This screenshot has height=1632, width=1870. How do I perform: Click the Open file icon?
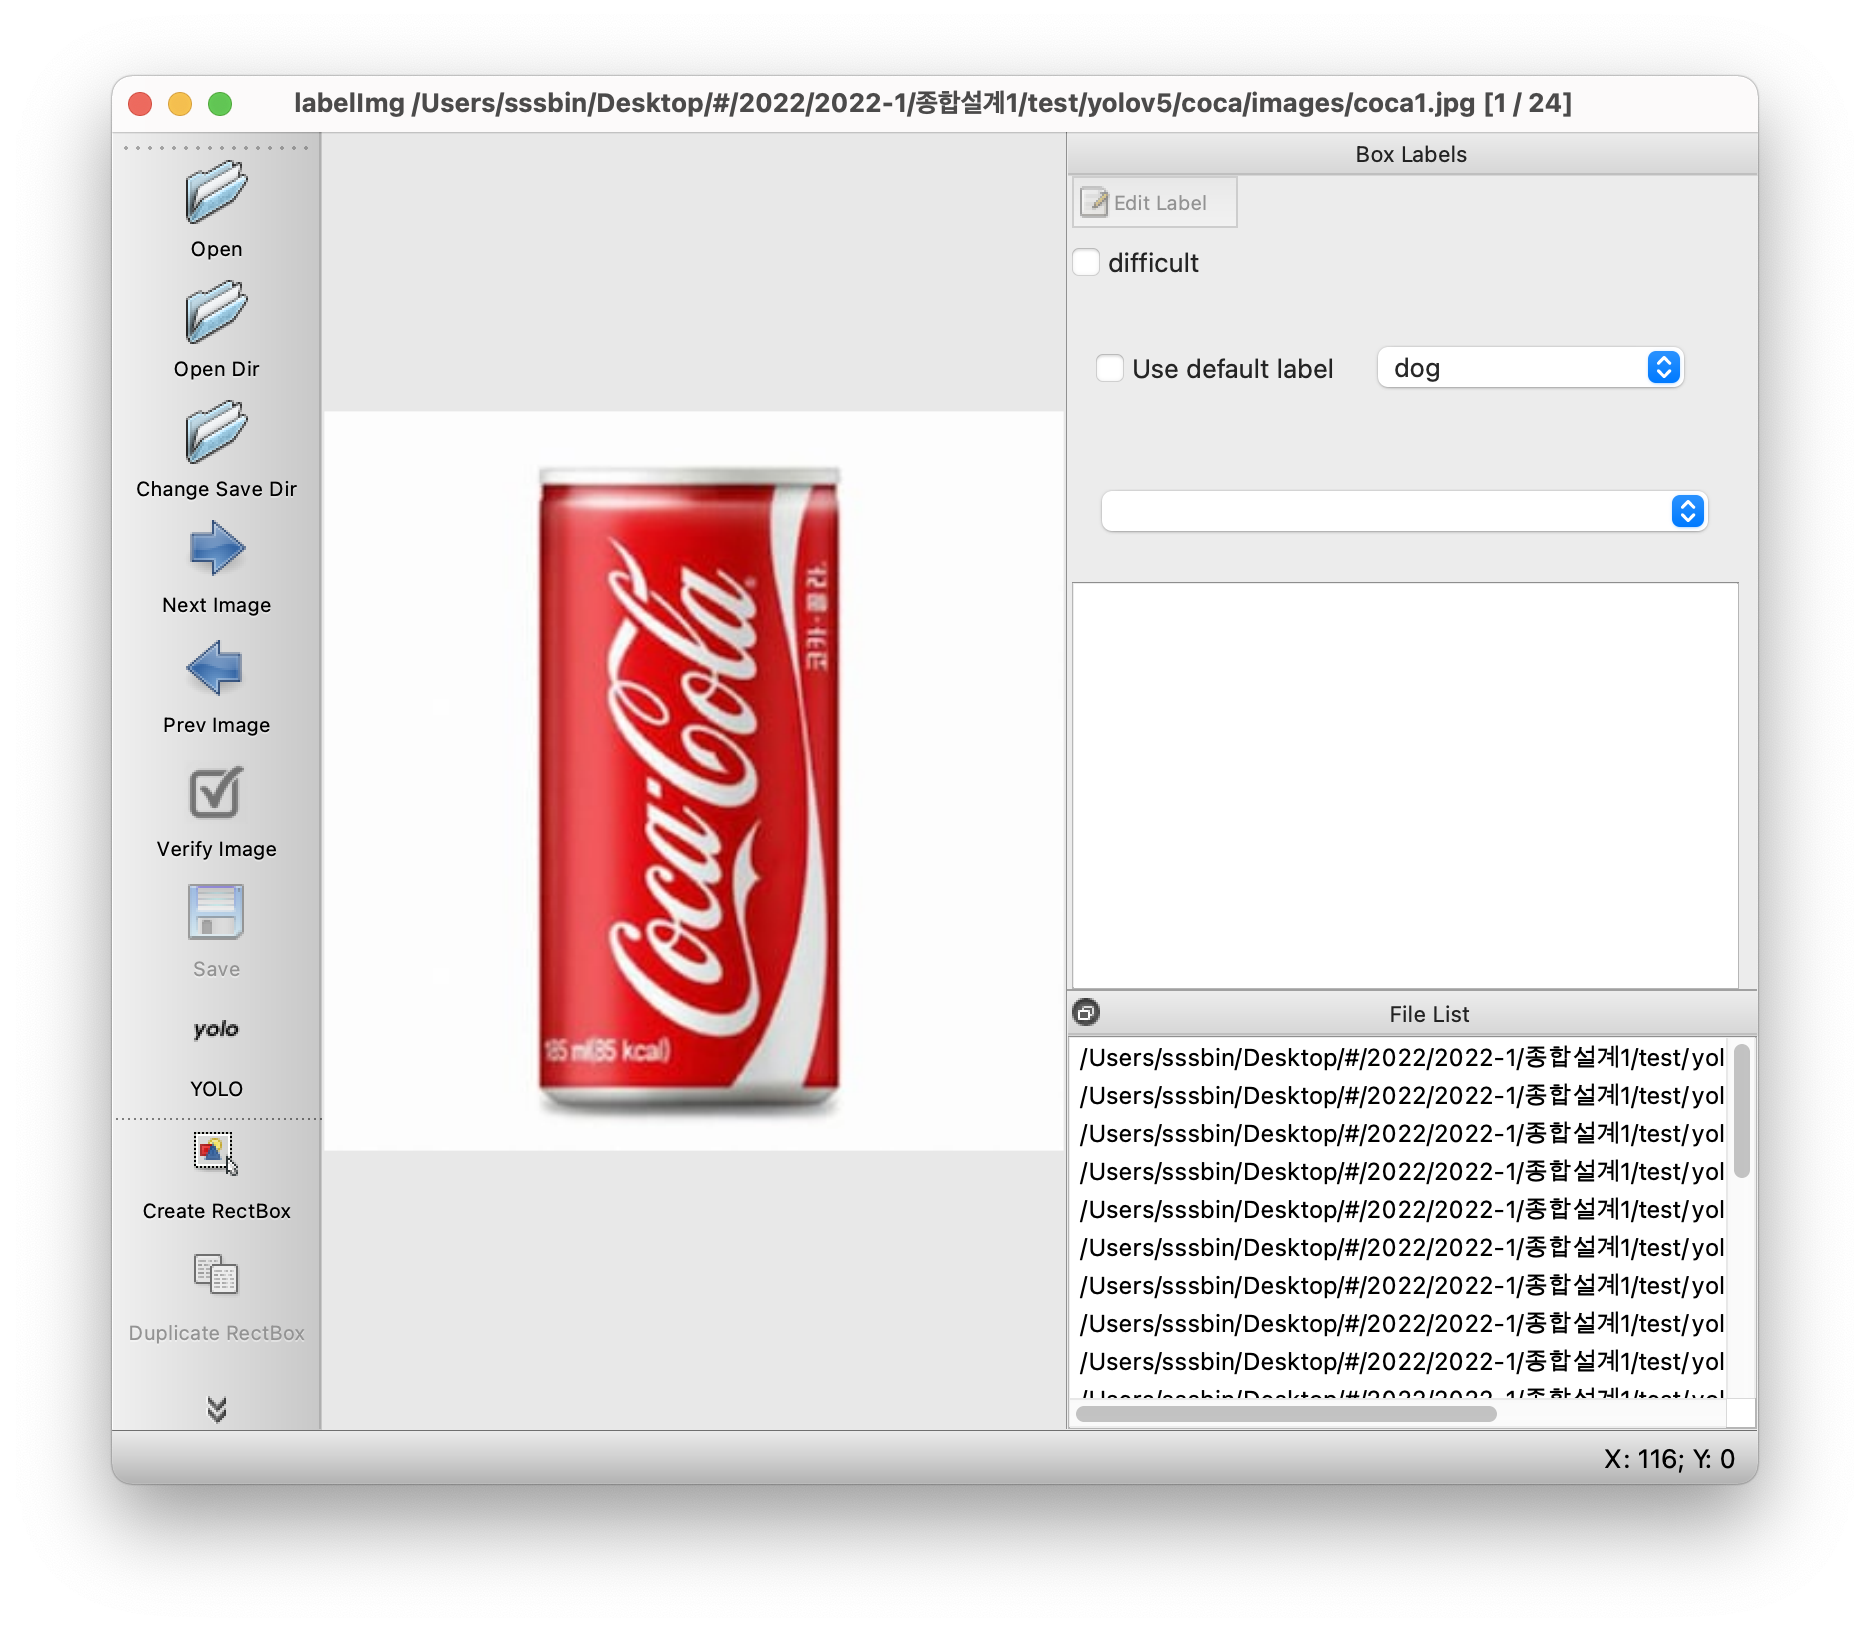216,193
